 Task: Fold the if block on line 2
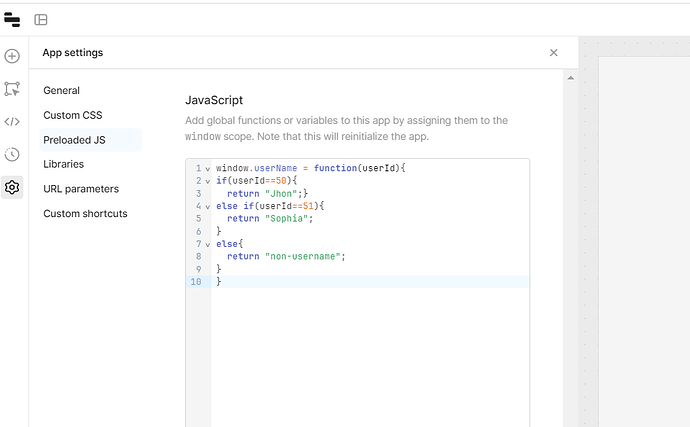click(207, 181)
